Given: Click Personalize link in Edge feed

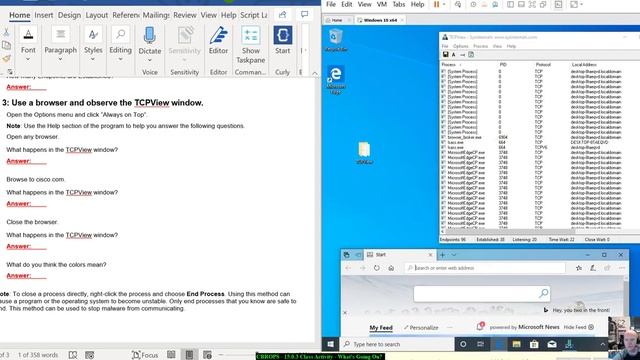Looking at the screenshot, I should [x=421, y=328].
